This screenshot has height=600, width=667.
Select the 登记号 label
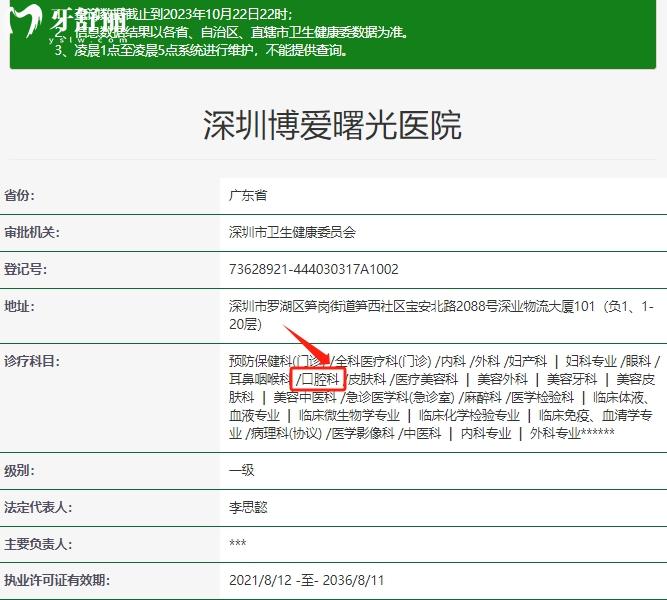[26, 269]
